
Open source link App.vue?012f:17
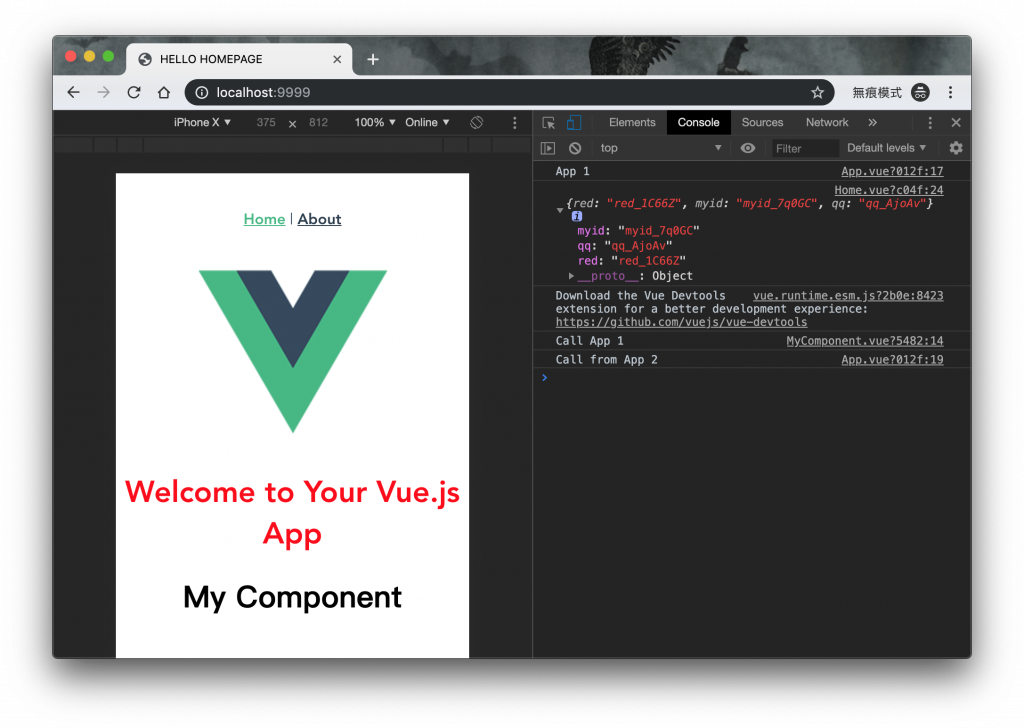(x=892, y=172)
